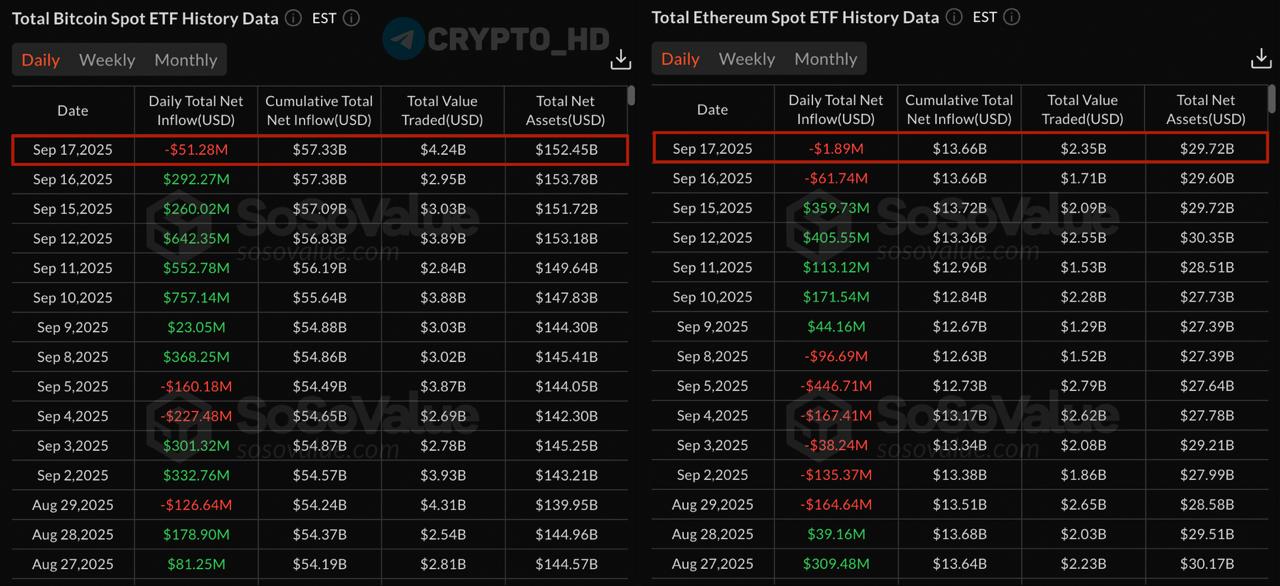Select Daily tab in Bitcoin panel

click(x=41, y=60)
